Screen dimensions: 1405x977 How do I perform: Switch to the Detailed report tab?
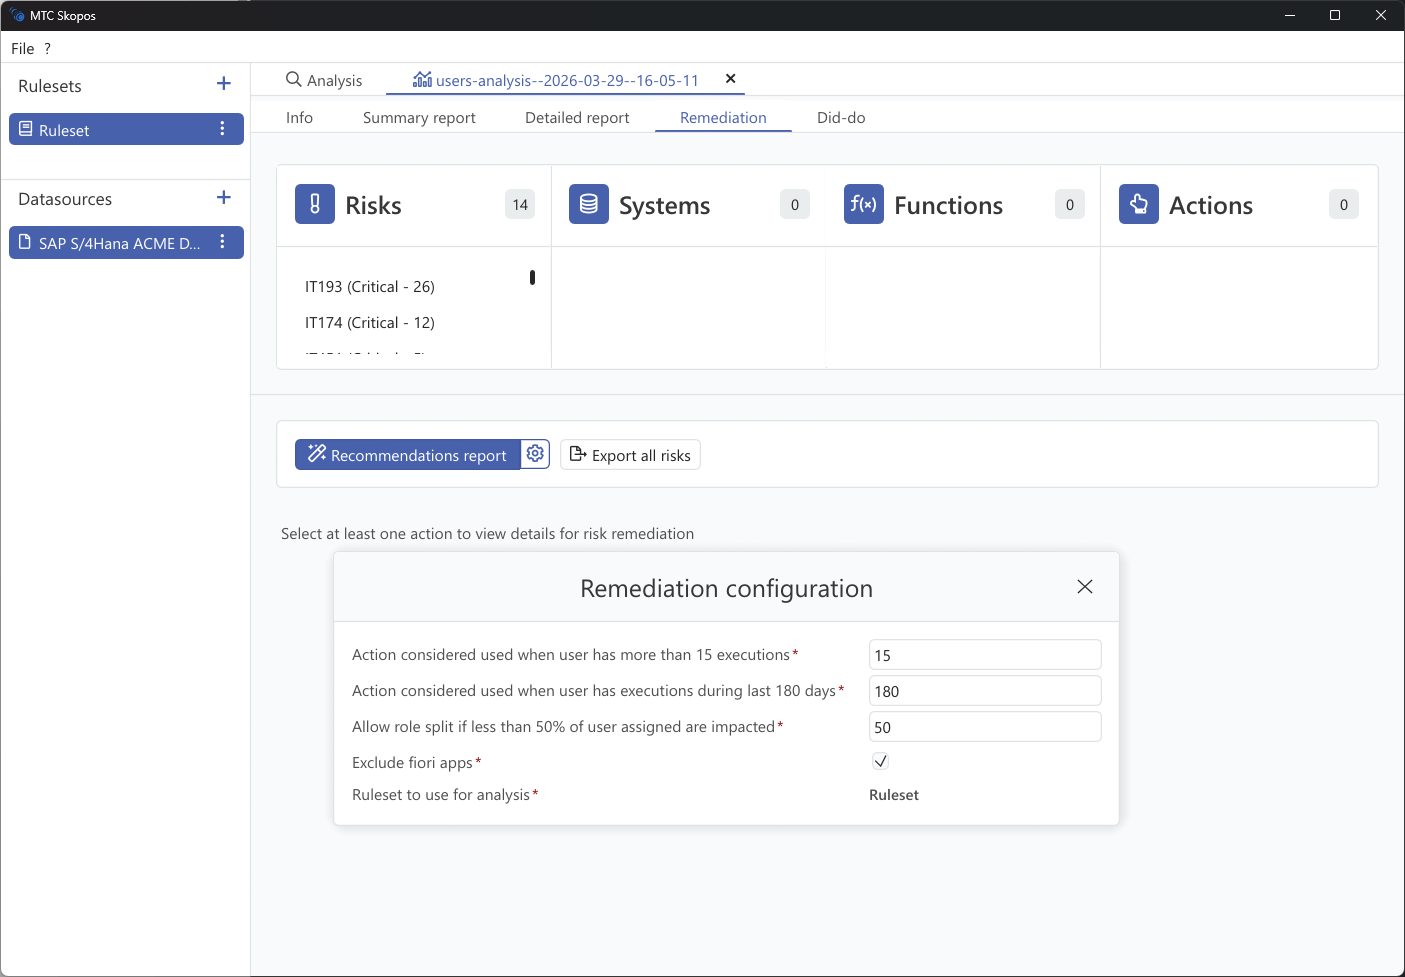pyautogui.click(x=577, y=117)
